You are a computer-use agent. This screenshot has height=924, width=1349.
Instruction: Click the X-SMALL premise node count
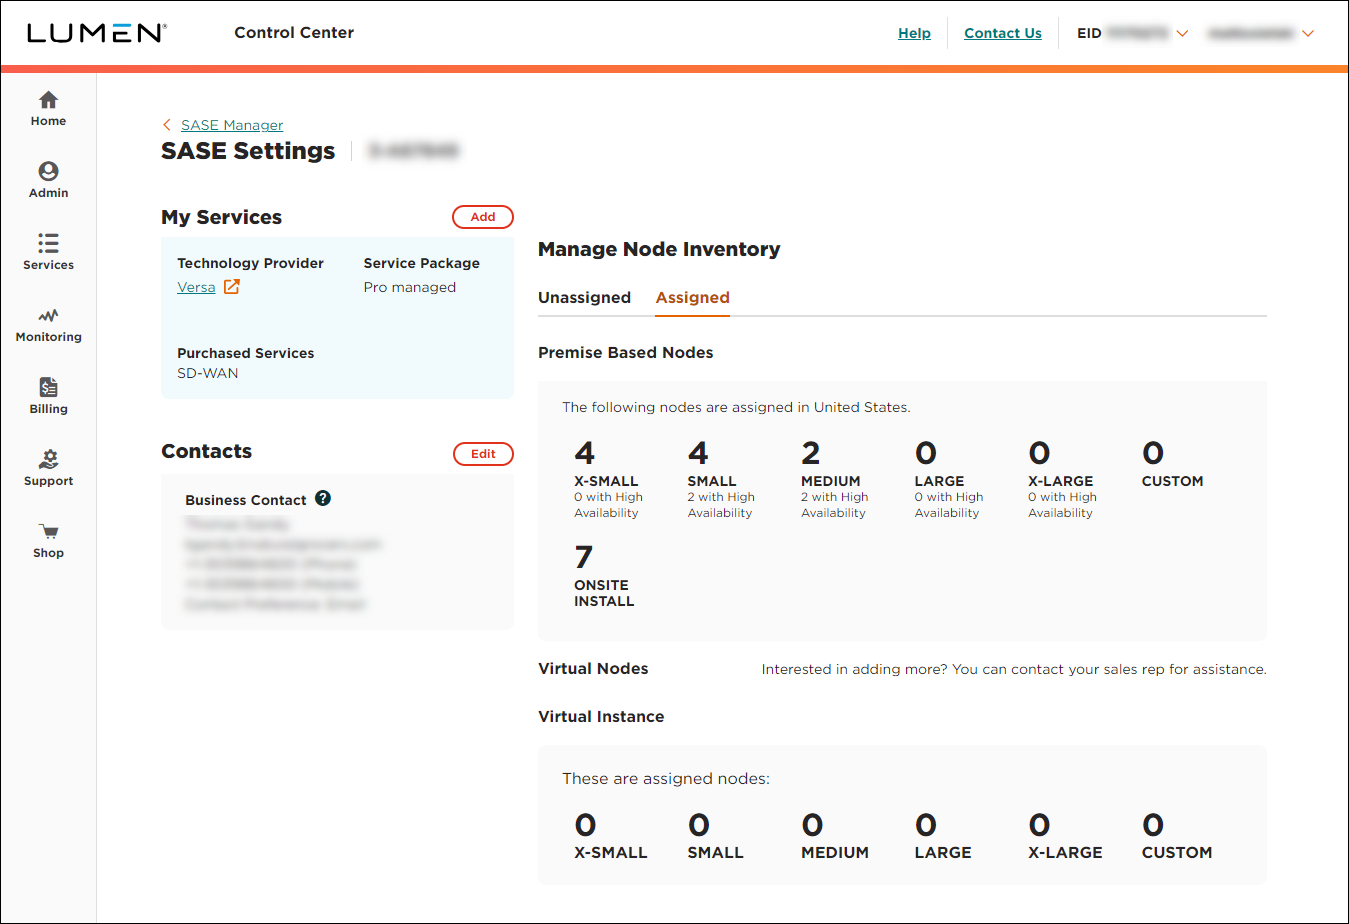point(585,453)
